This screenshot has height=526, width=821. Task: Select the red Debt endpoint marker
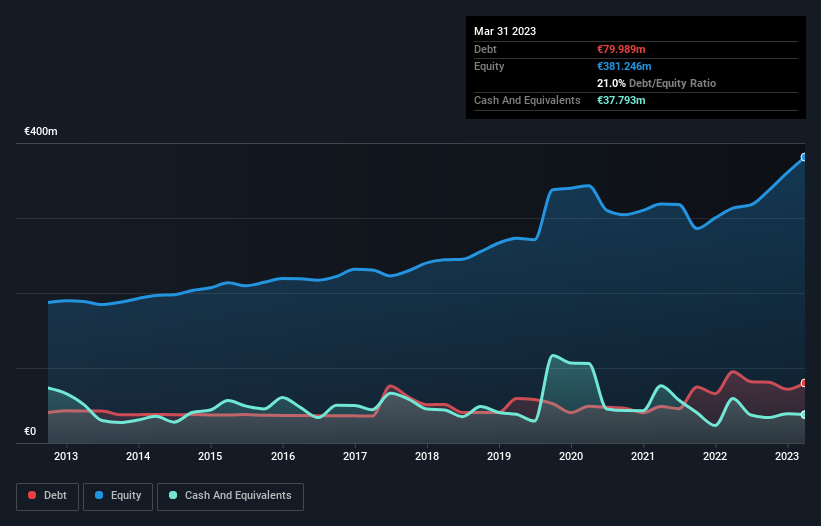coord(804,383)
